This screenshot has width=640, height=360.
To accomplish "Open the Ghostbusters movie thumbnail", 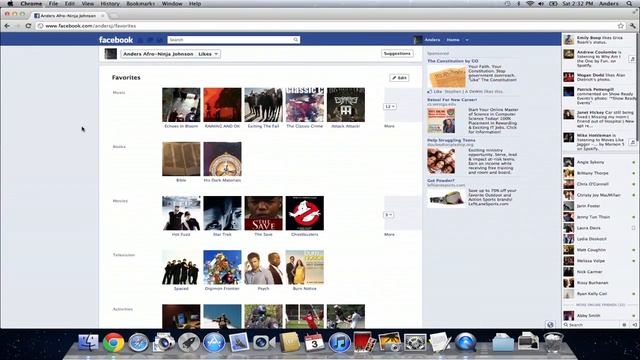I will click(304, 213).
